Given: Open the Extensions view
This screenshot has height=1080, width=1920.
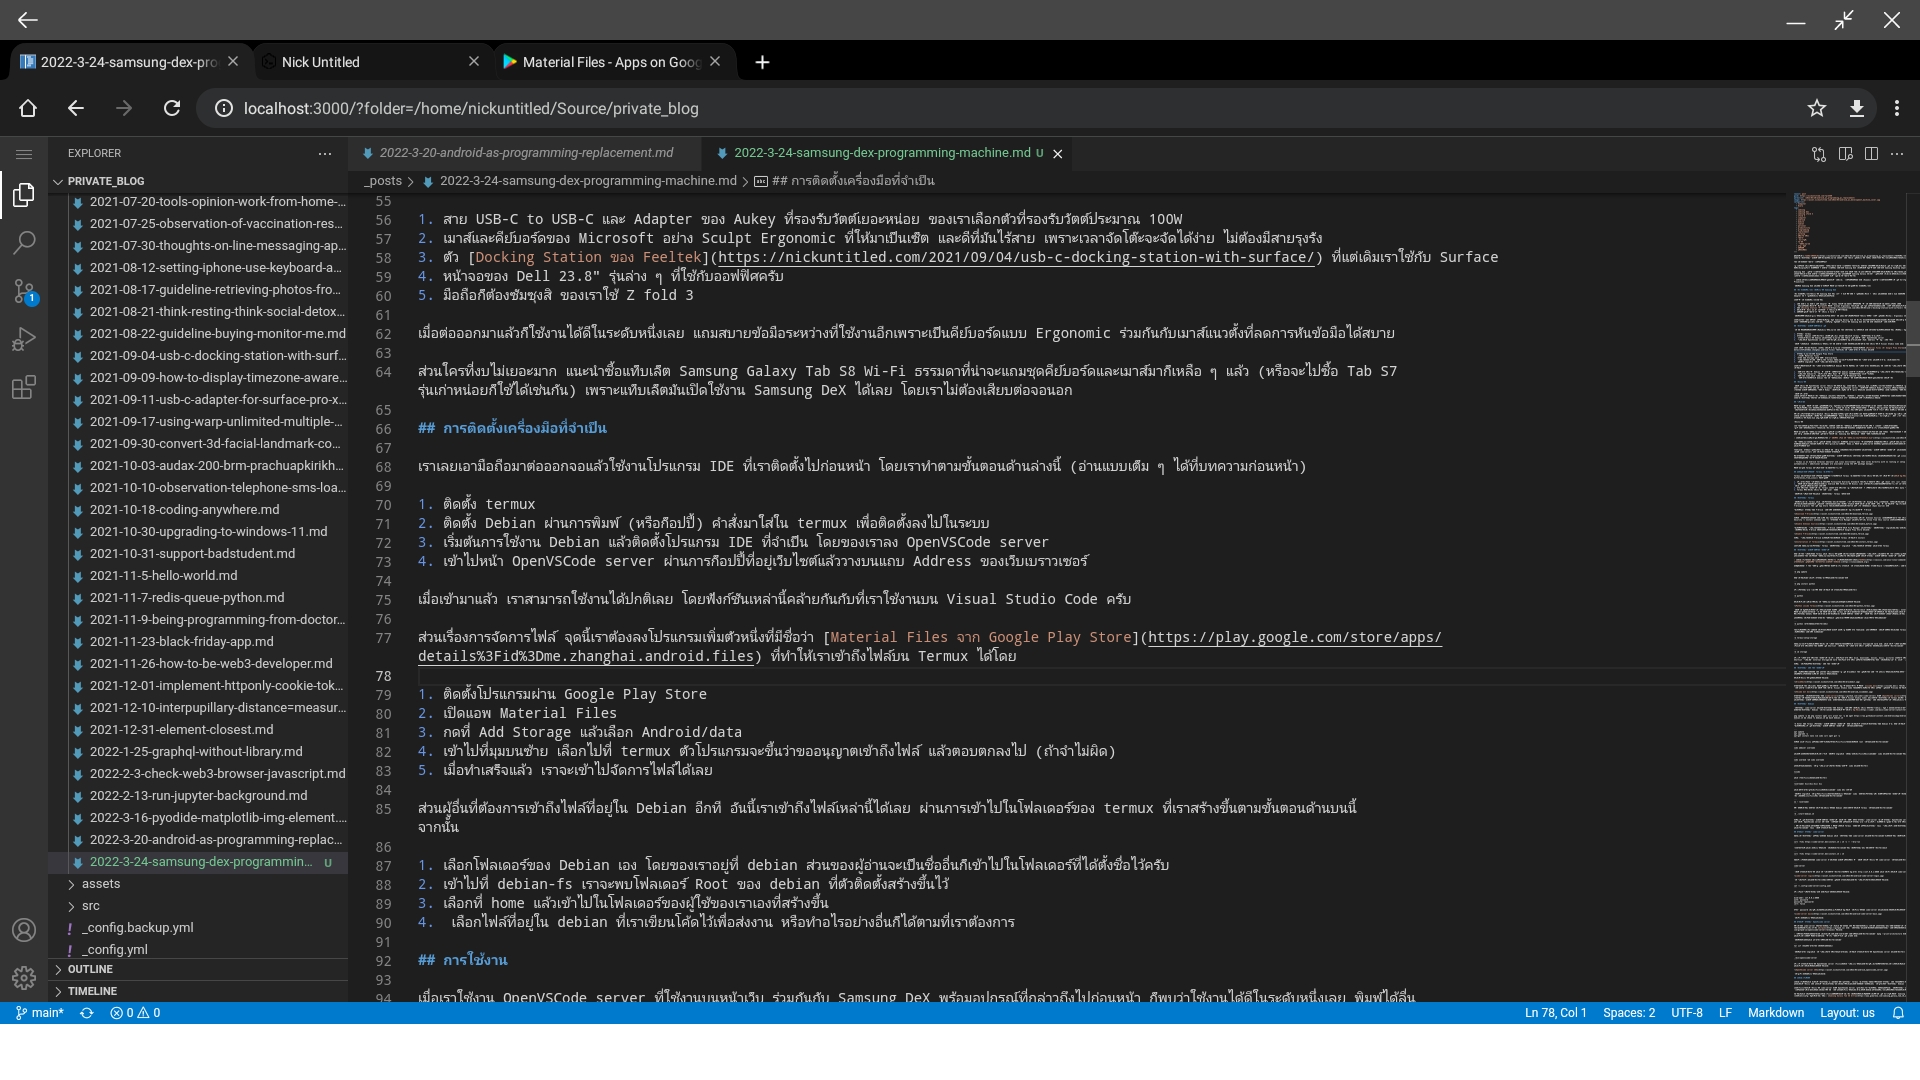Looking at the screenshot, I should (24, 387).
